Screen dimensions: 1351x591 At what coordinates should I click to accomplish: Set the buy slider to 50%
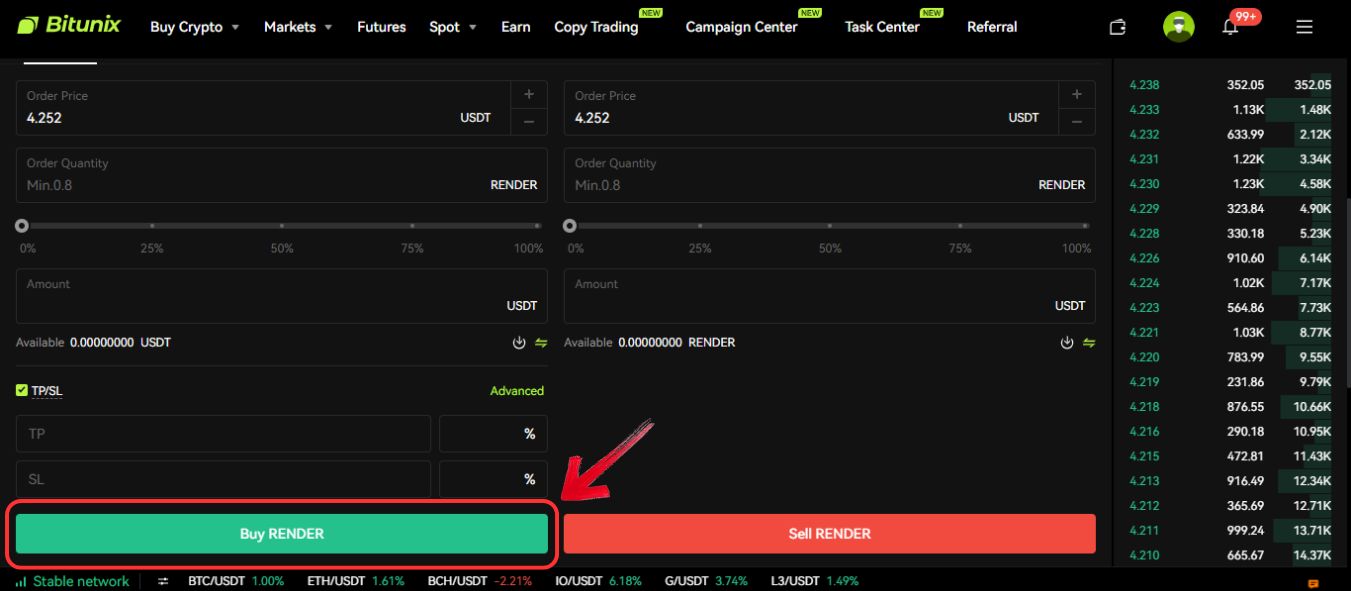coord(282,226)
